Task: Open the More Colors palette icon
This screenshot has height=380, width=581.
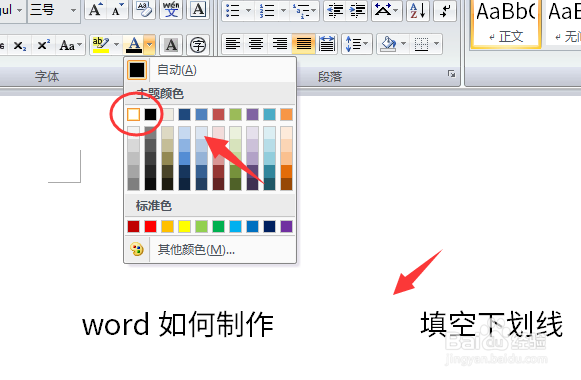Action: [x=137, y=250]
